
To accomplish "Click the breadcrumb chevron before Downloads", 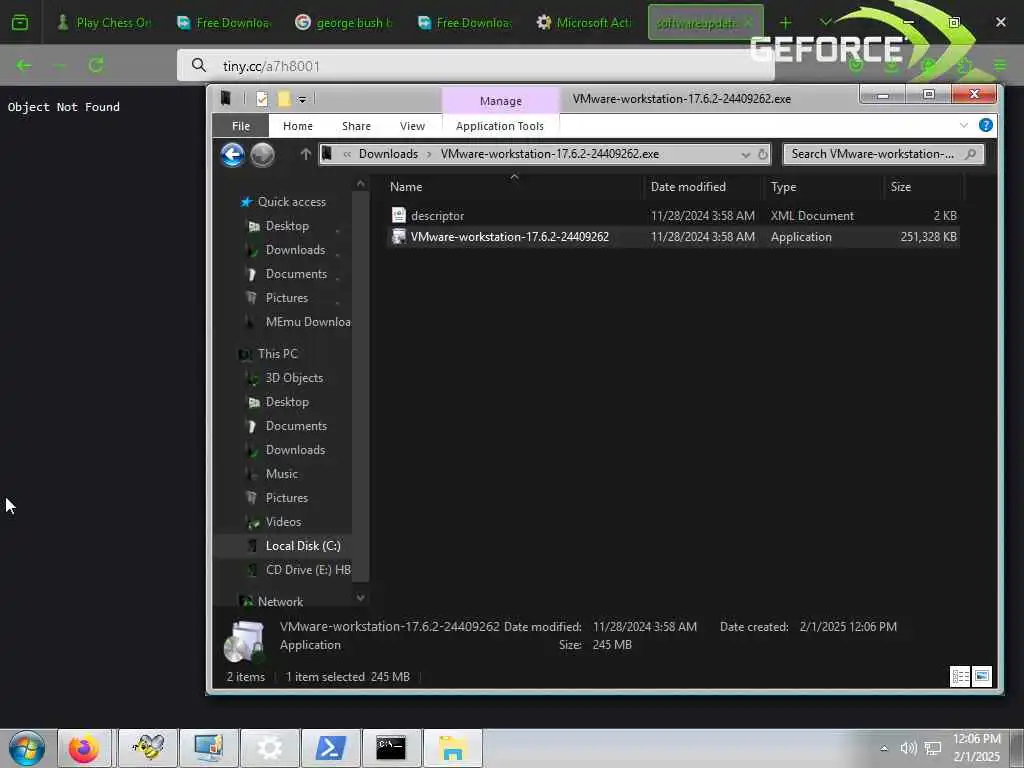I will [x=347, y=154].
